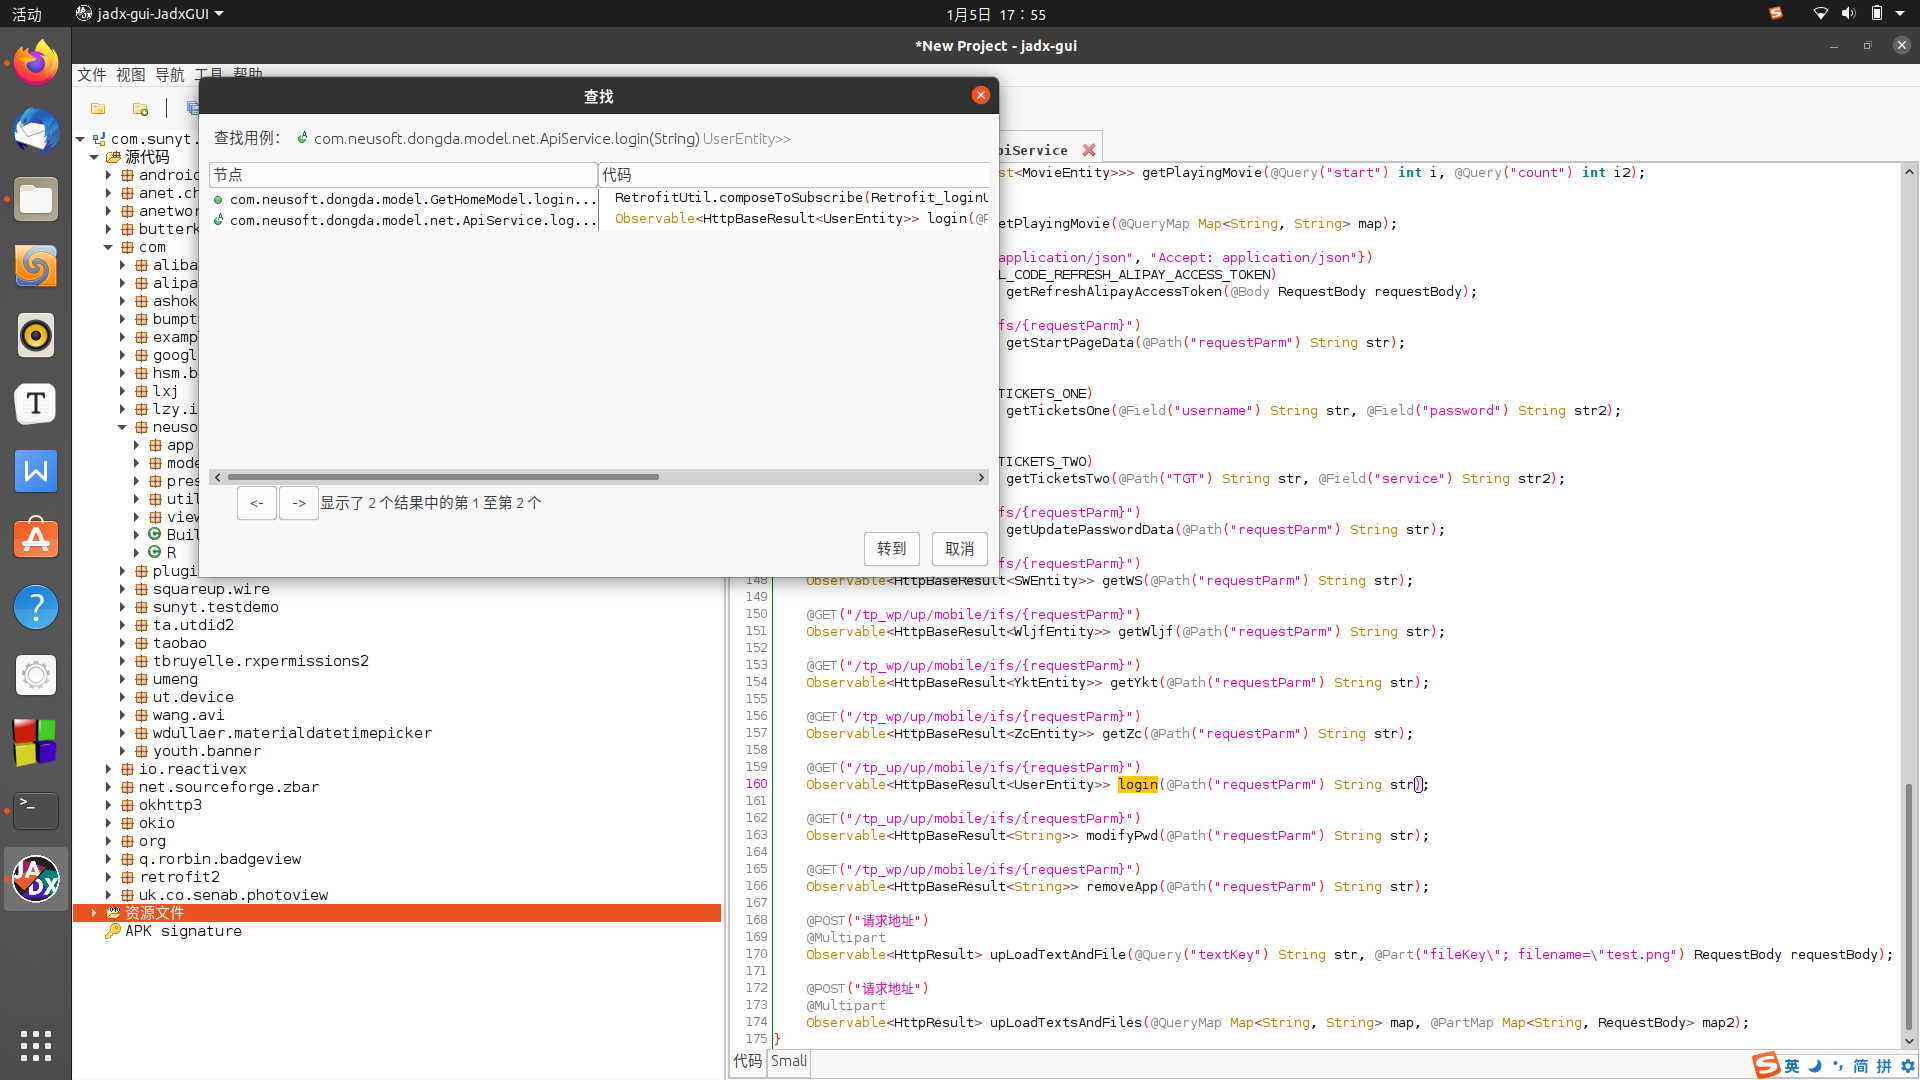Click the next results -> button
Image resolution: width=1920 pixels, height=1080 pixels.
tap(299, 503)
